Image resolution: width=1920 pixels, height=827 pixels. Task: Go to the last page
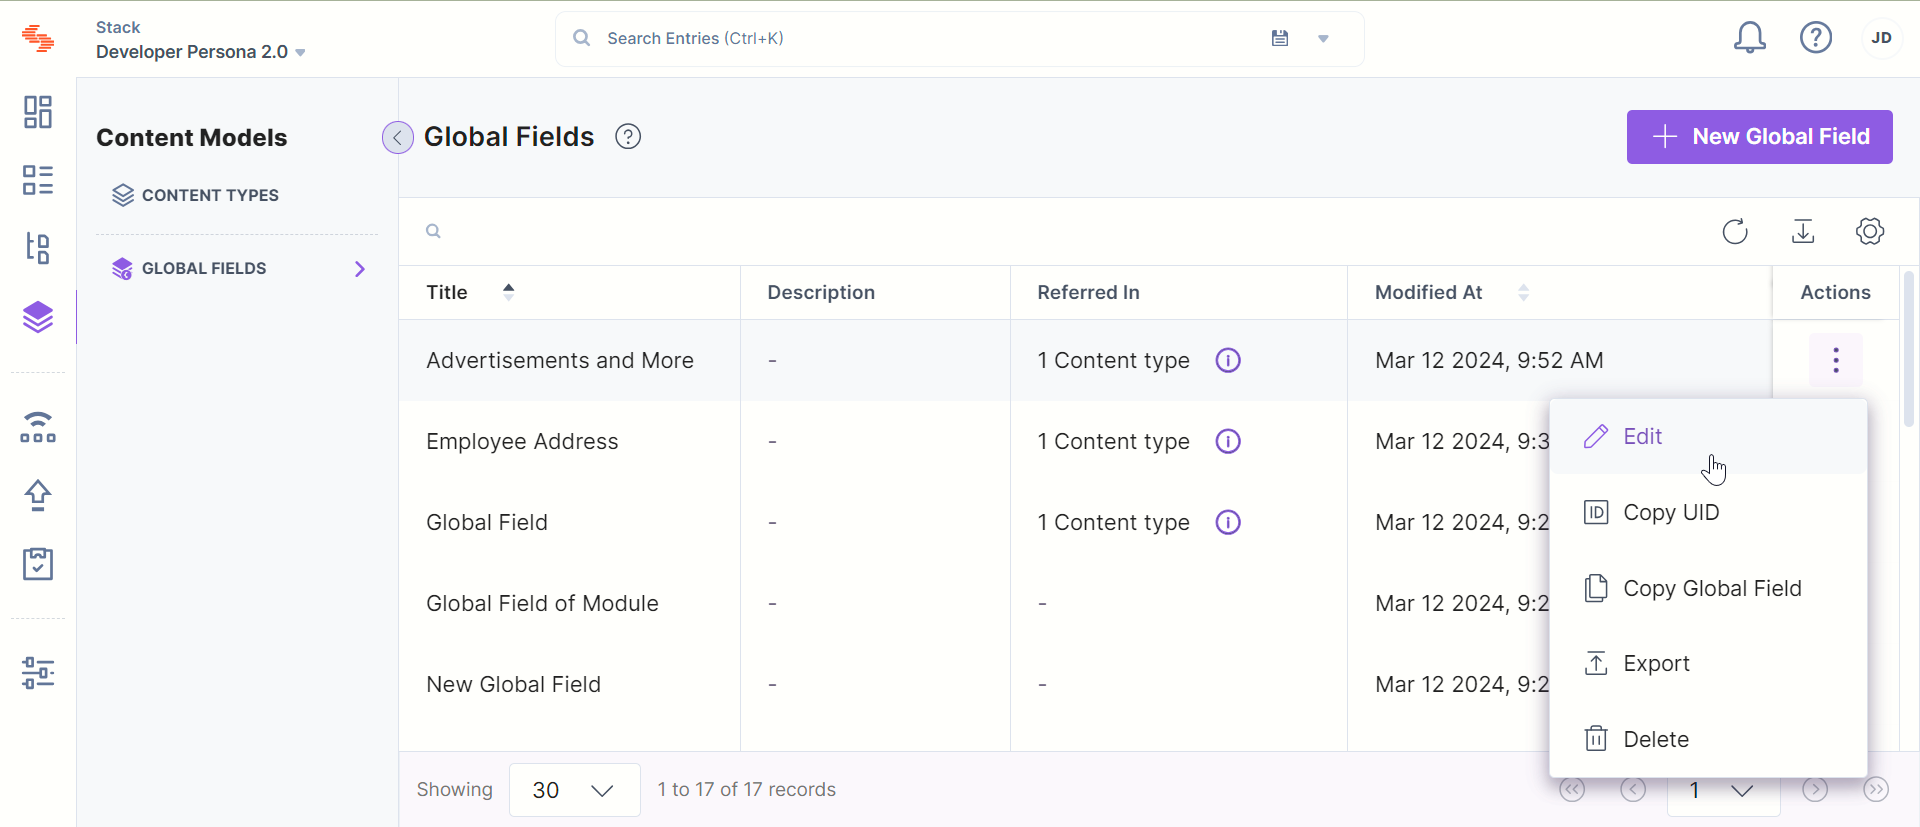point(1876,790)
